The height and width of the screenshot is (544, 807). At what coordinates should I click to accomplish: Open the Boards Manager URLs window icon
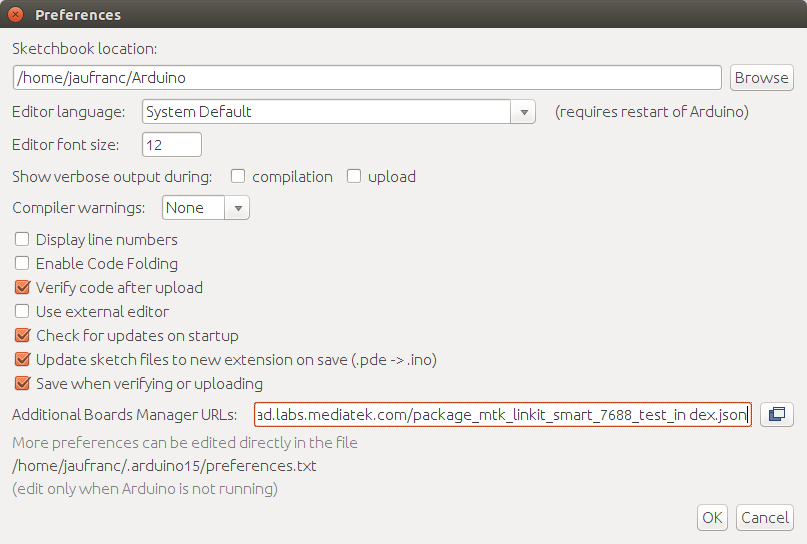777,414
